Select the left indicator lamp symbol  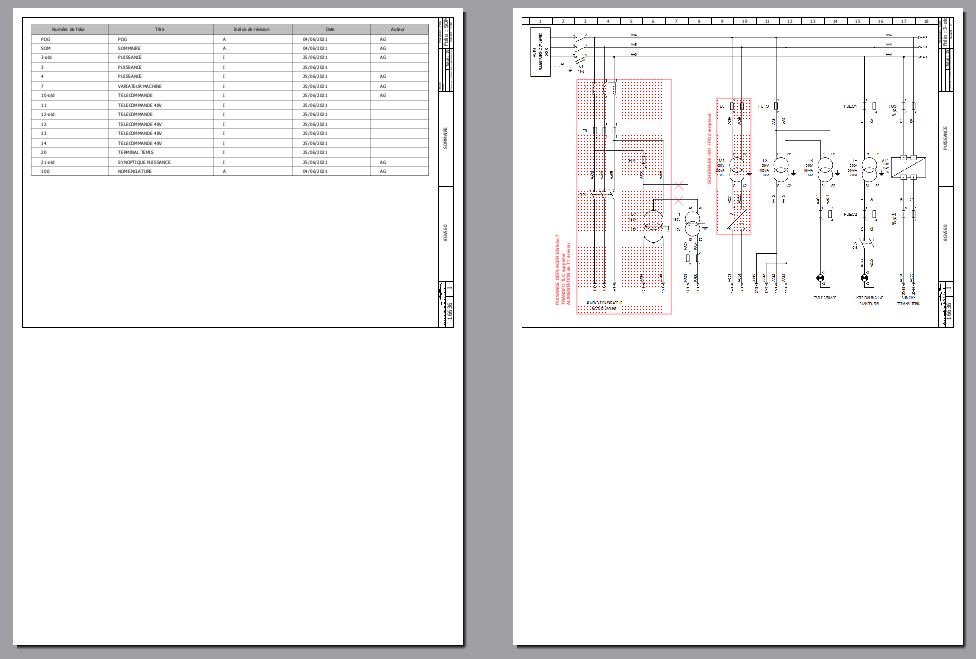821,277
